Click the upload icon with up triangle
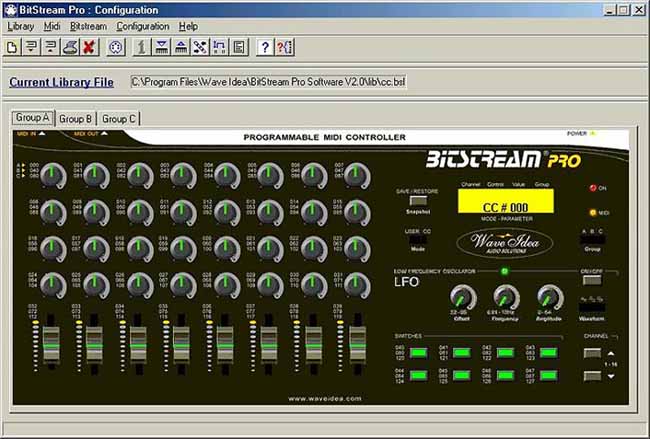 181,47
